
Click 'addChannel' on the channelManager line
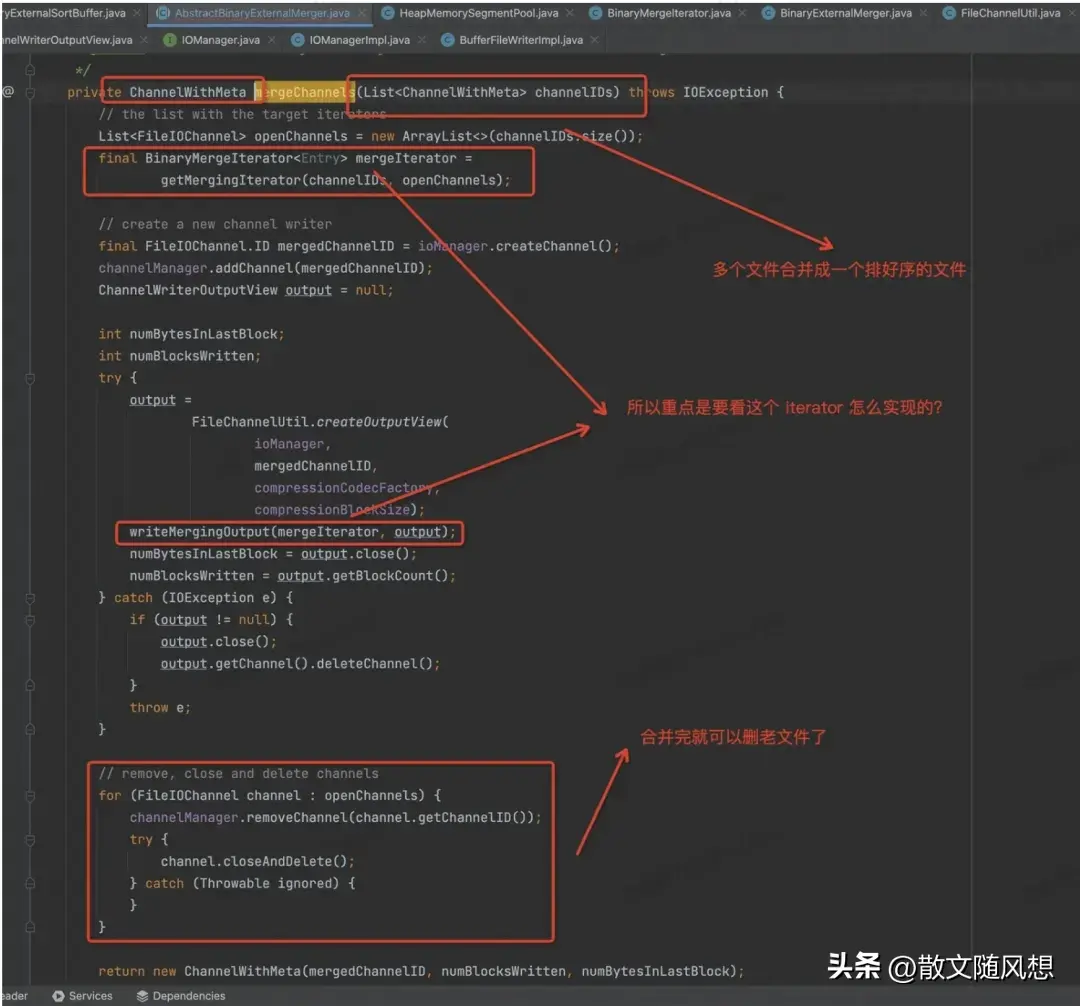point(254,268)
